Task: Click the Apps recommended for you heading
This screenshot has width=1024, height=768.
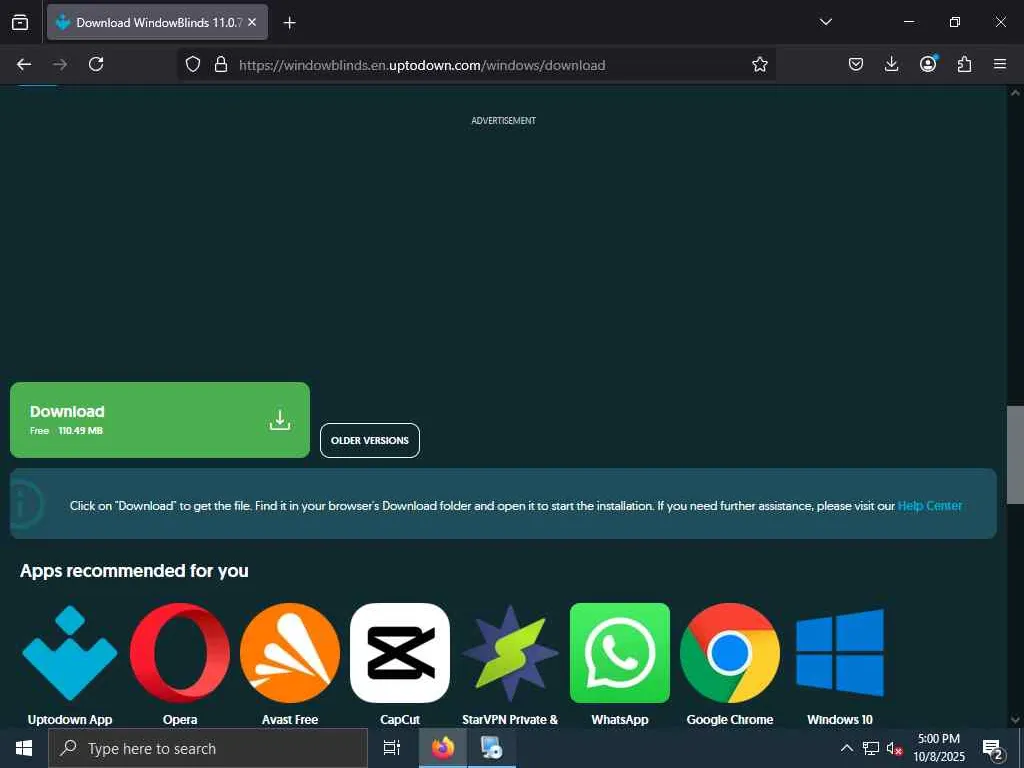Action: click(135, 571)
